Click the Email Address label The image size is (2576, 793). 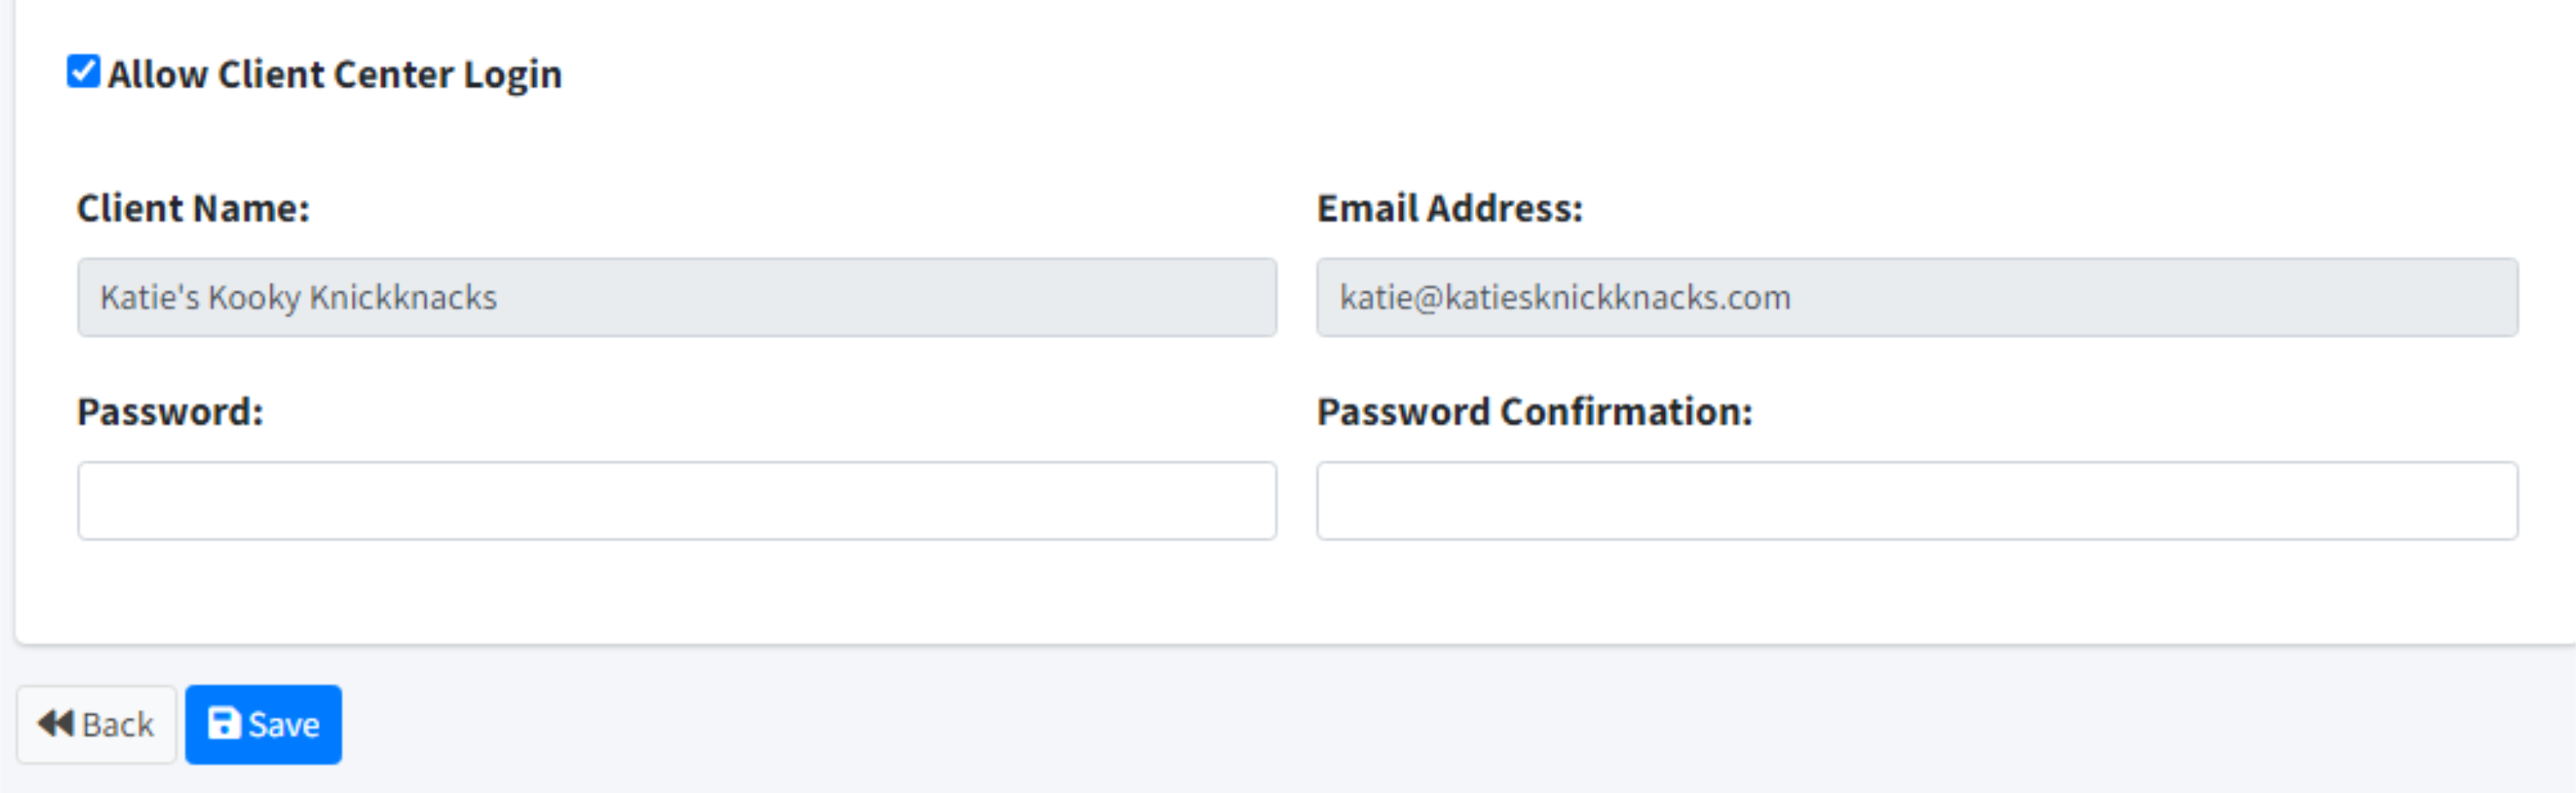click(1449, 208)
